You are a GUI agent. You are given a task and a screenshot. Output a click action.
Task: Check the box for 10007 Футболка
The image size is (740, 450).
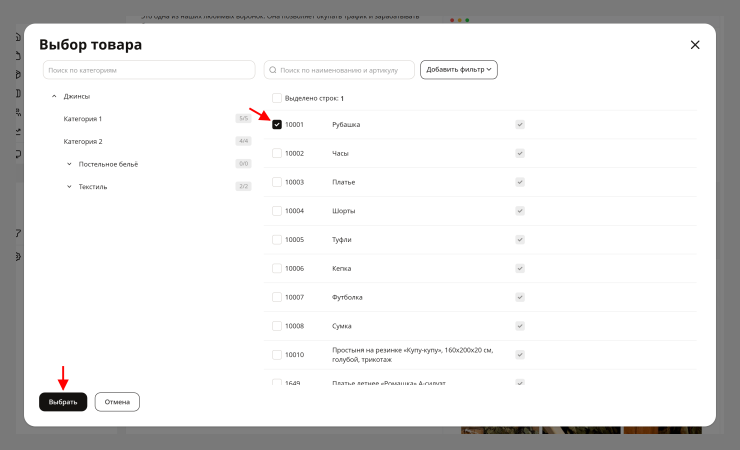click(x=277, y=297)
